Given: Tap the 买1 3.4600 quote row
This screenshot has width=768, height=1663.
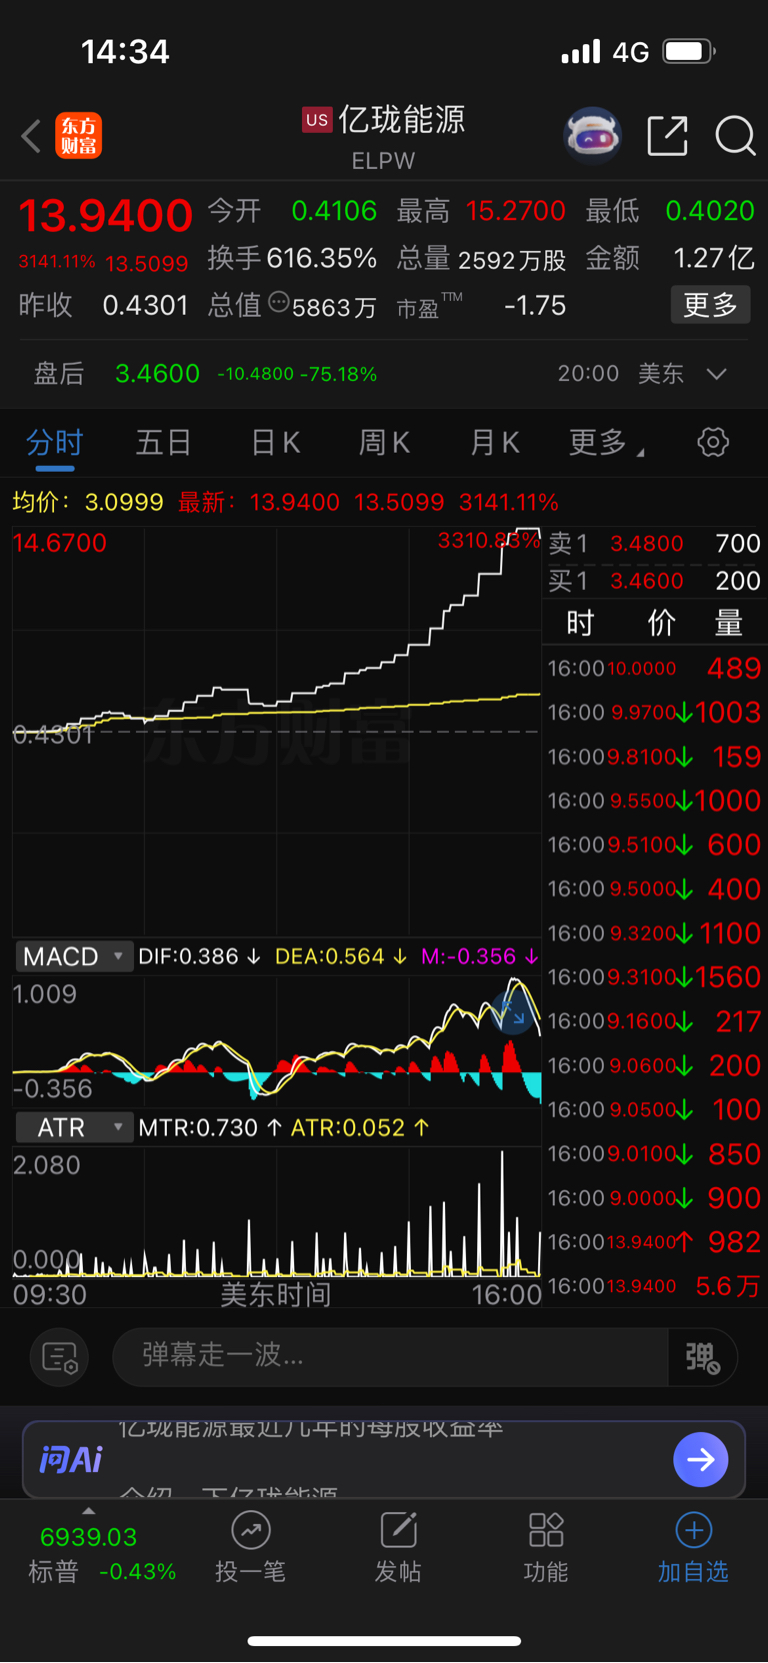Looking at the screenshot, I should 655,581.
